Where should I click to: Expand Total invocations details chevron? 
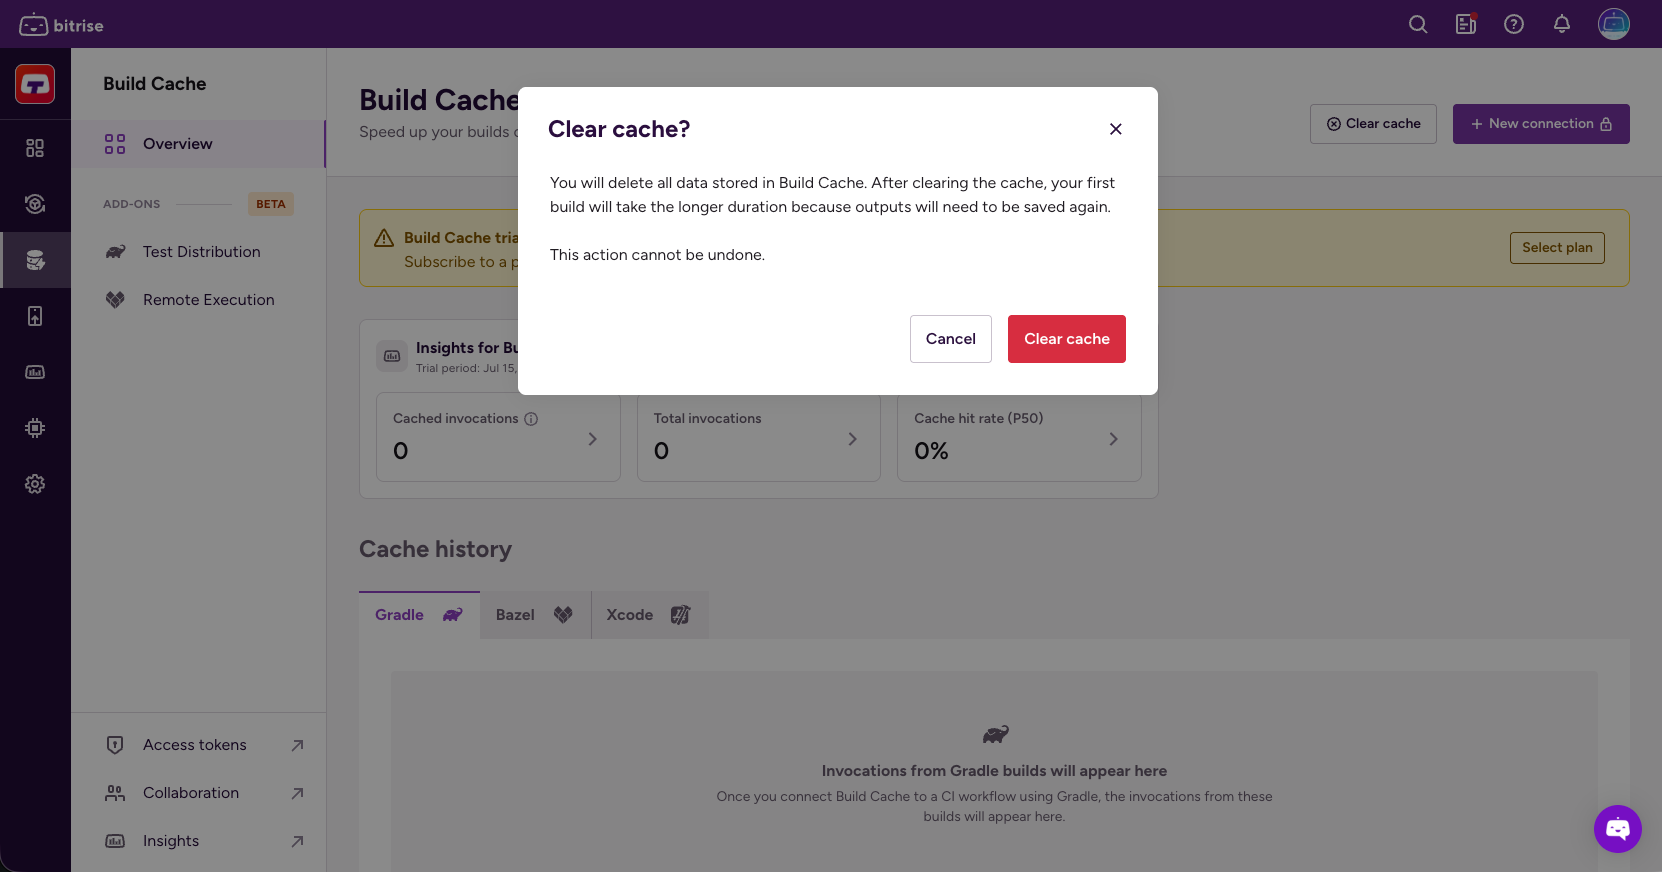pos(852,439)
